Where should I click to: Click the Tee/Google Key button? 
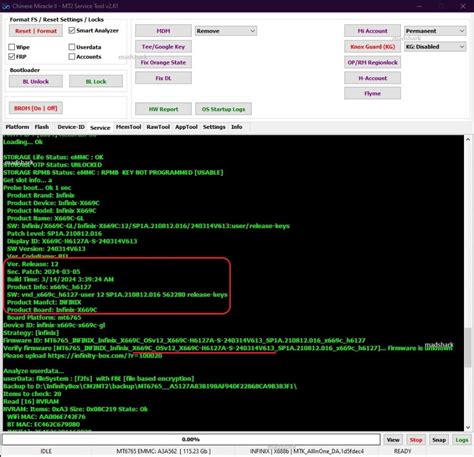[x=163, y=47]
